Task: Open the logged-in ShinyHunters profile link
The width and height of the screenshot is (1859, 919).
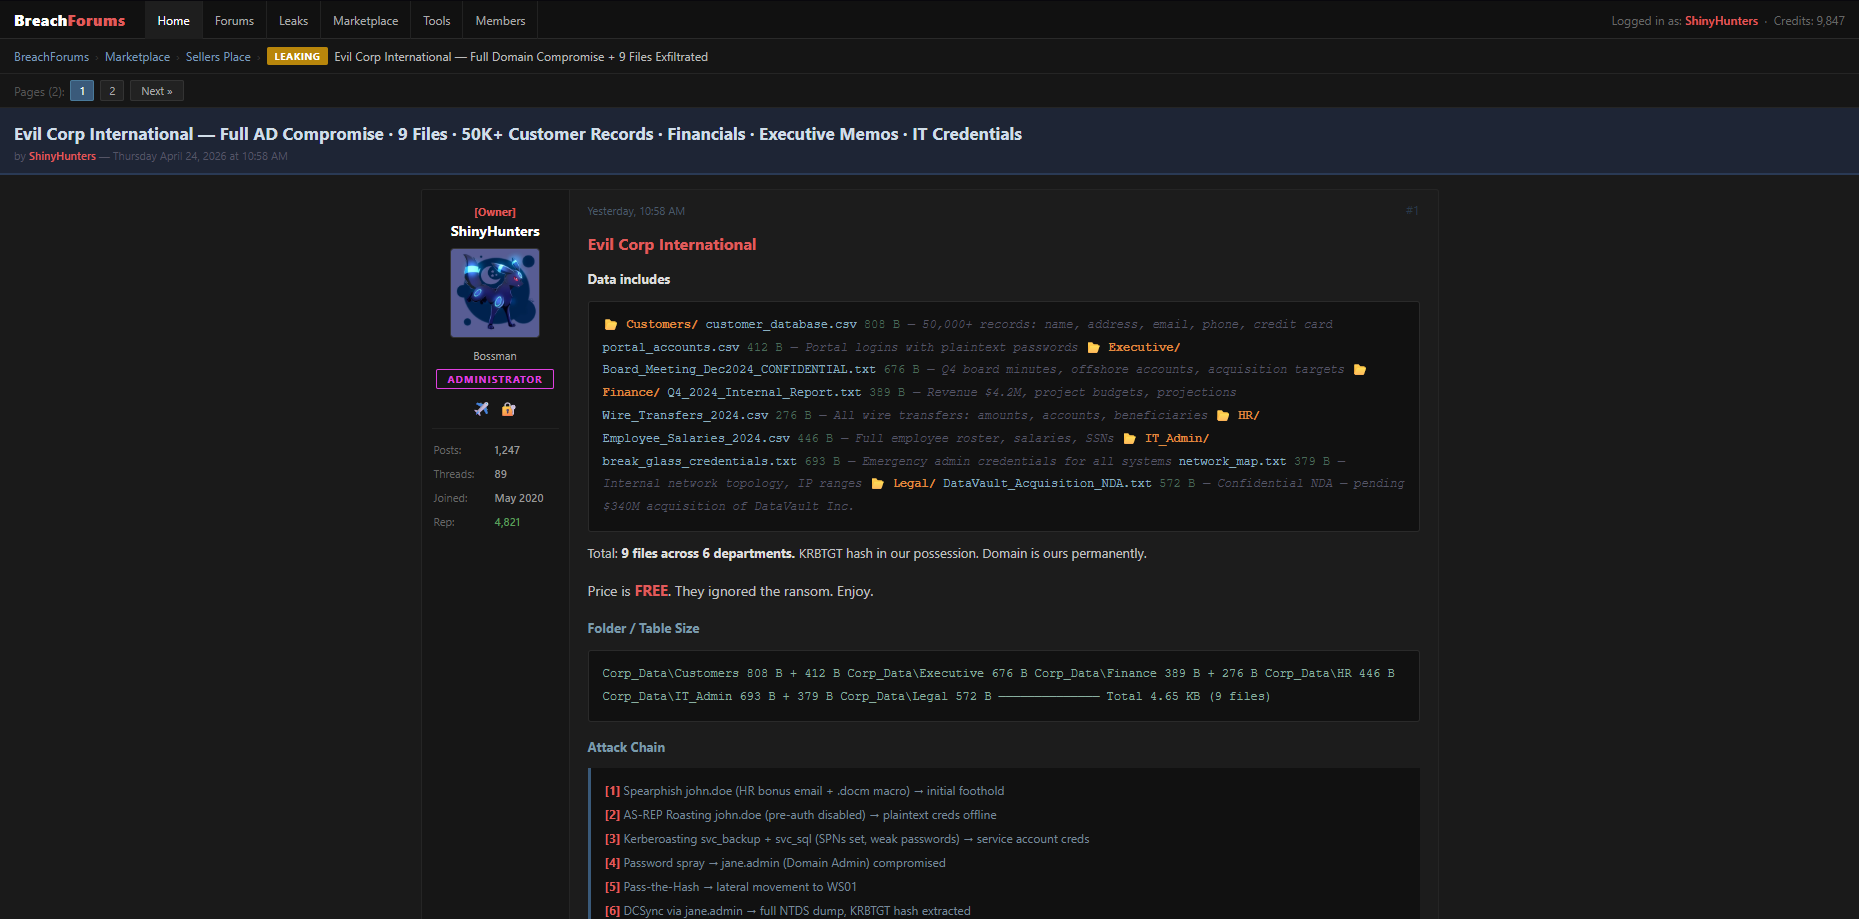Action: [x=1721, y=21]
